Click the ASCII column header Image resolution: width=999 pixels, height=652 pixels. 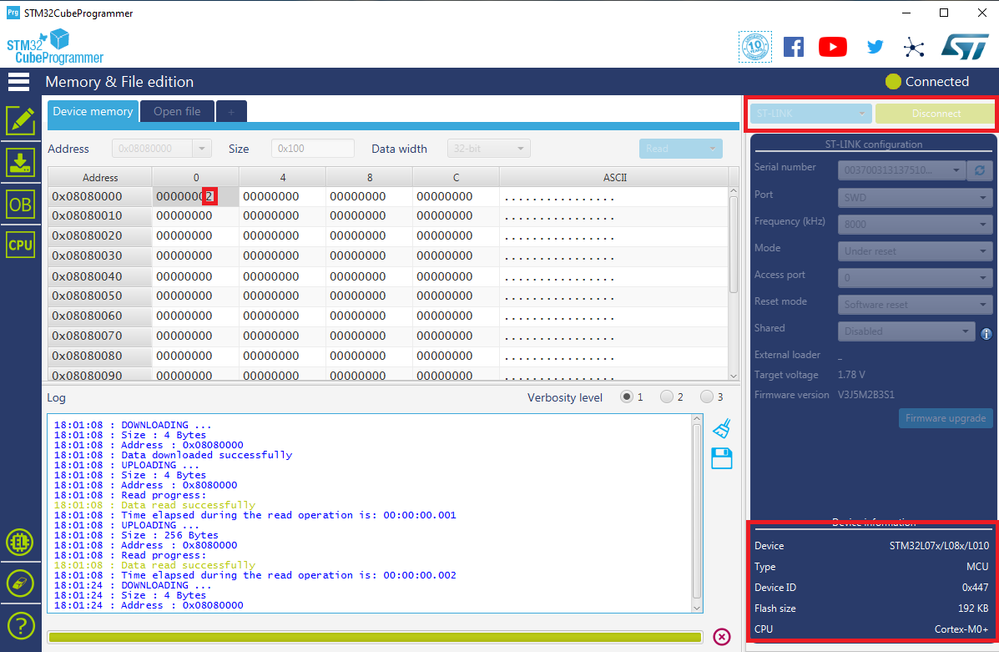(615, 177)
